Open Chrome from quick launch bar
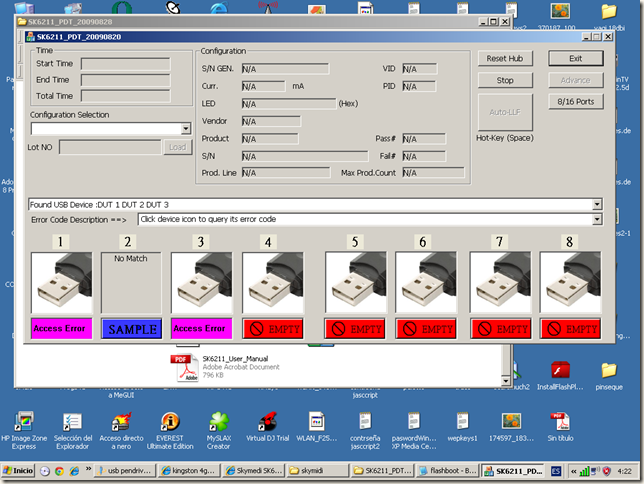This screenshot has width=644, height=484. [60, 471]
